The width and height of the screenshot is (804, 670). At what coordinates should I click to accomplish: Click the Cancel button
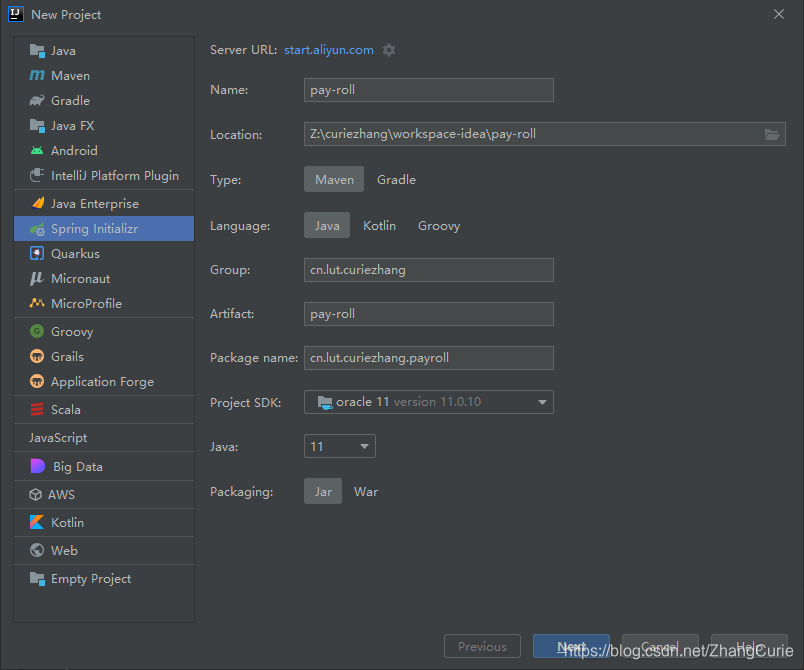pos(660,646)
